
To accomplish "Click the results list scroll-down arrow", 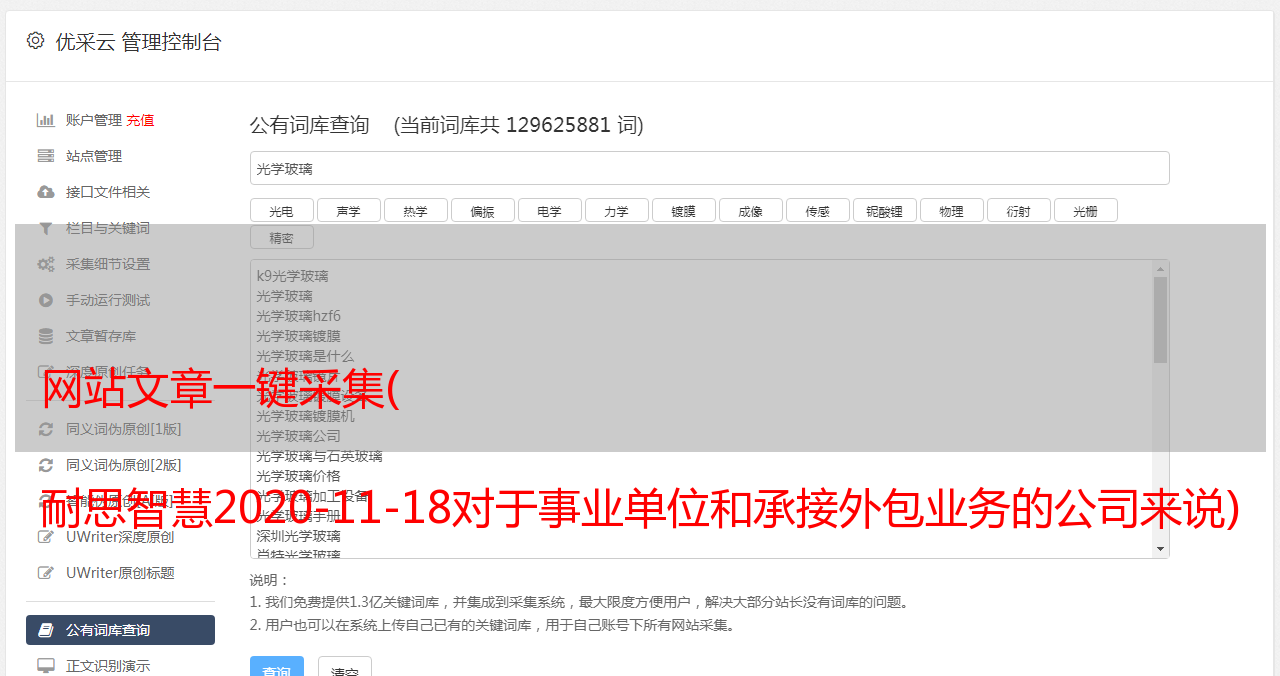I will click(1160, 549).
